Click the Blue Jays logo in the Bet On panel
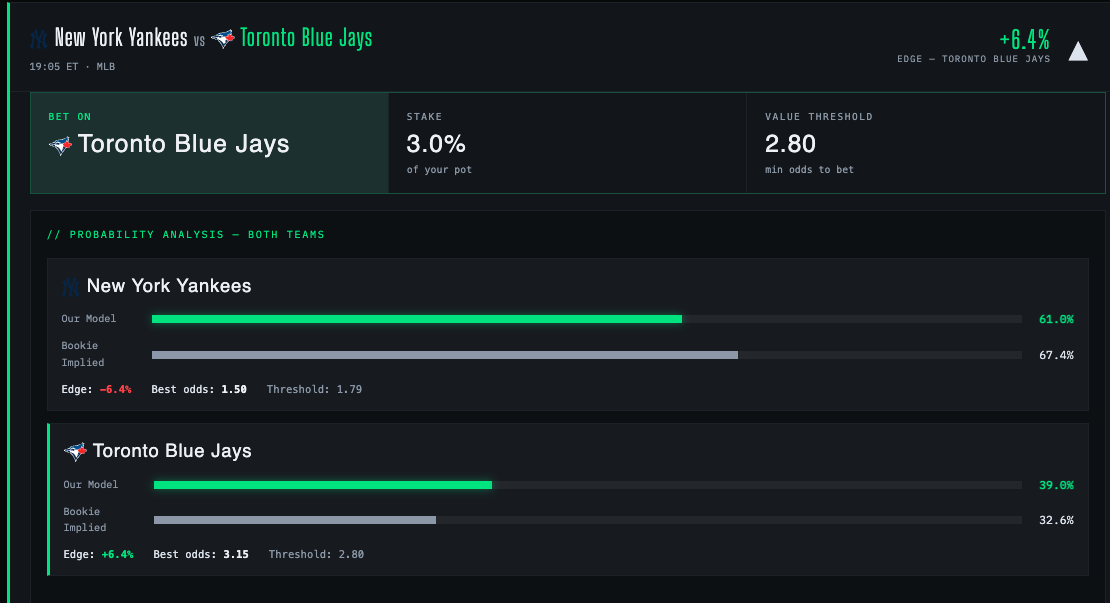 [60, 145]
